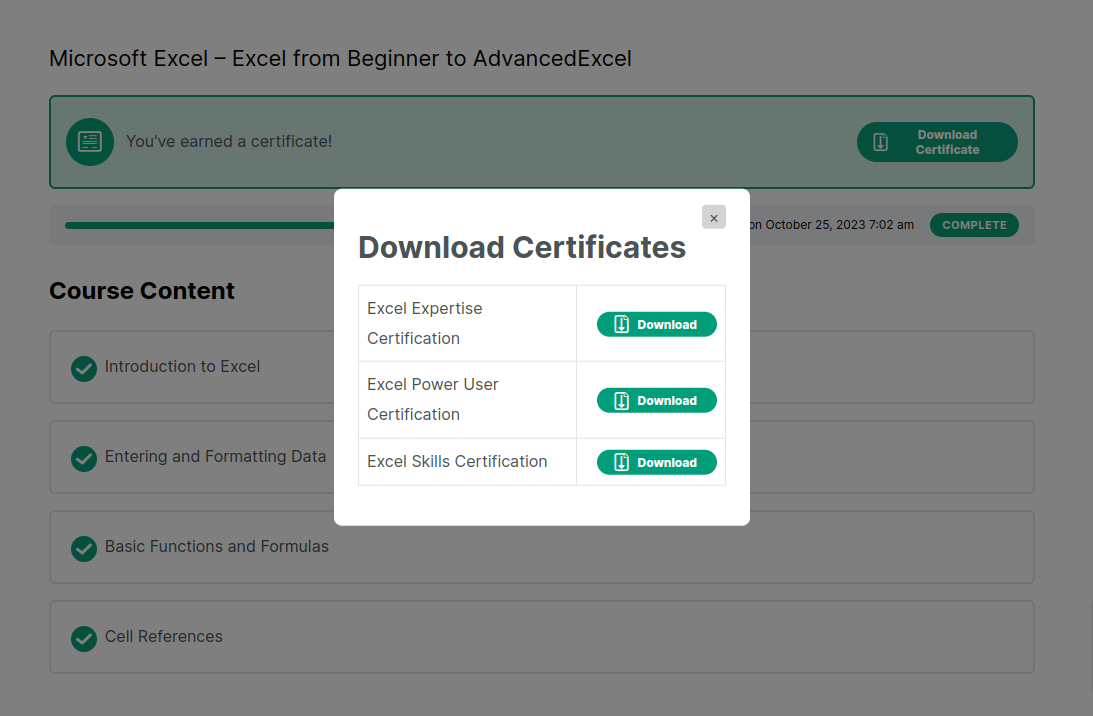1093x716 pixels.
Task: Click checkmark by Basic Functions and Formulas
Action: pyautogui.click(x=84, y=548)
